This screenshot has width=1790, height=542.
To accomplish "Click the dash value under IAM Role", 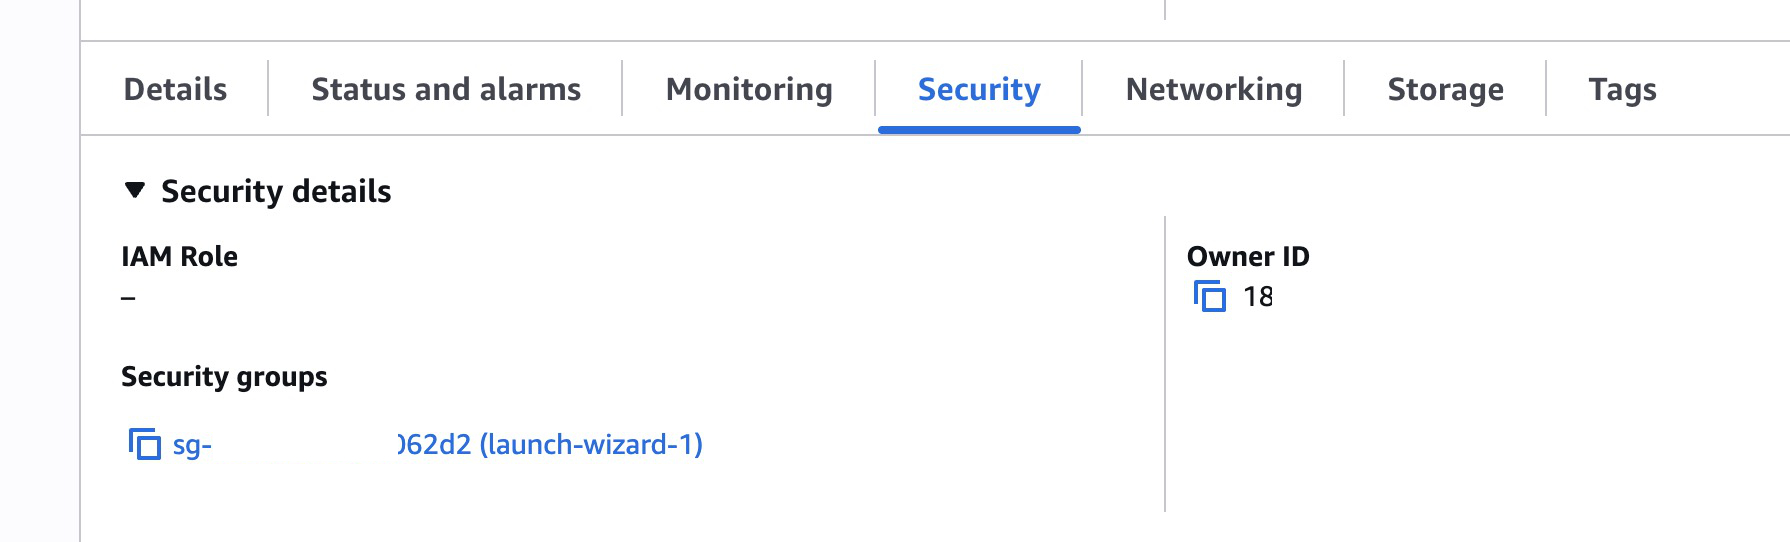I will tap(128, 298).
